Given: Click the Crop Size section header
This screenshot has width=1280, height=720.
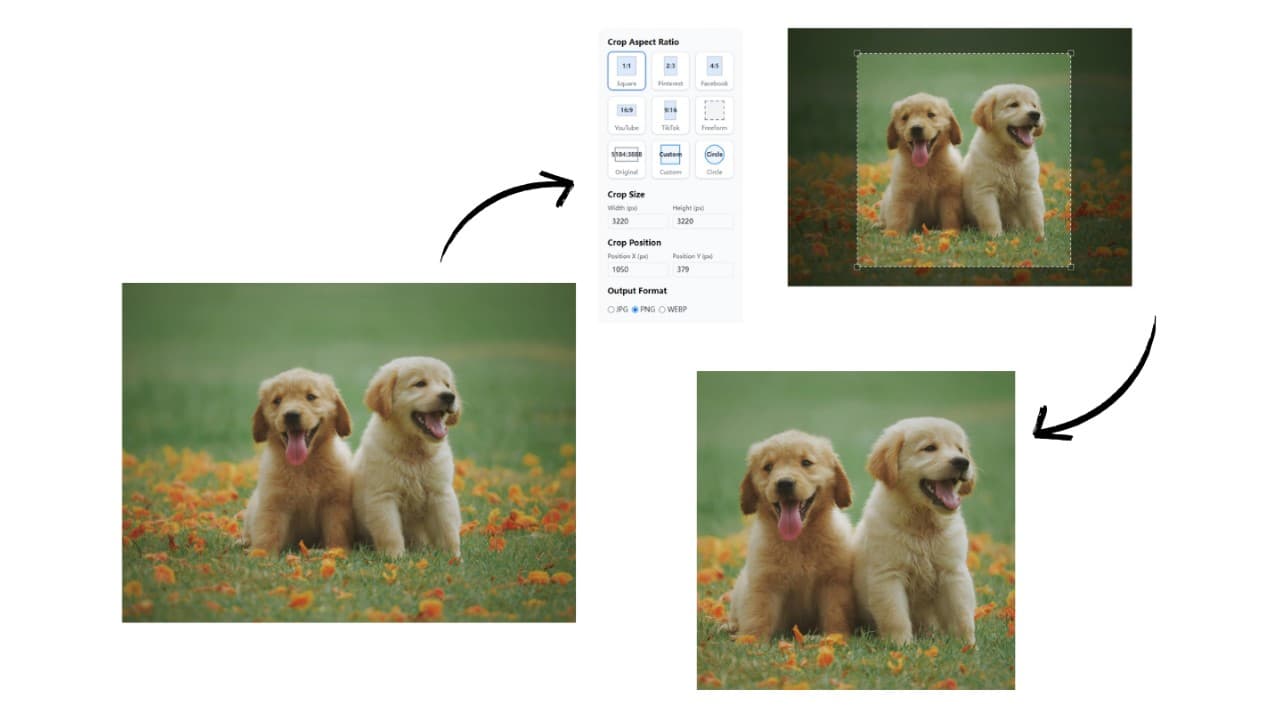Looking at the screenshot, I should click(x=624, y=194).
